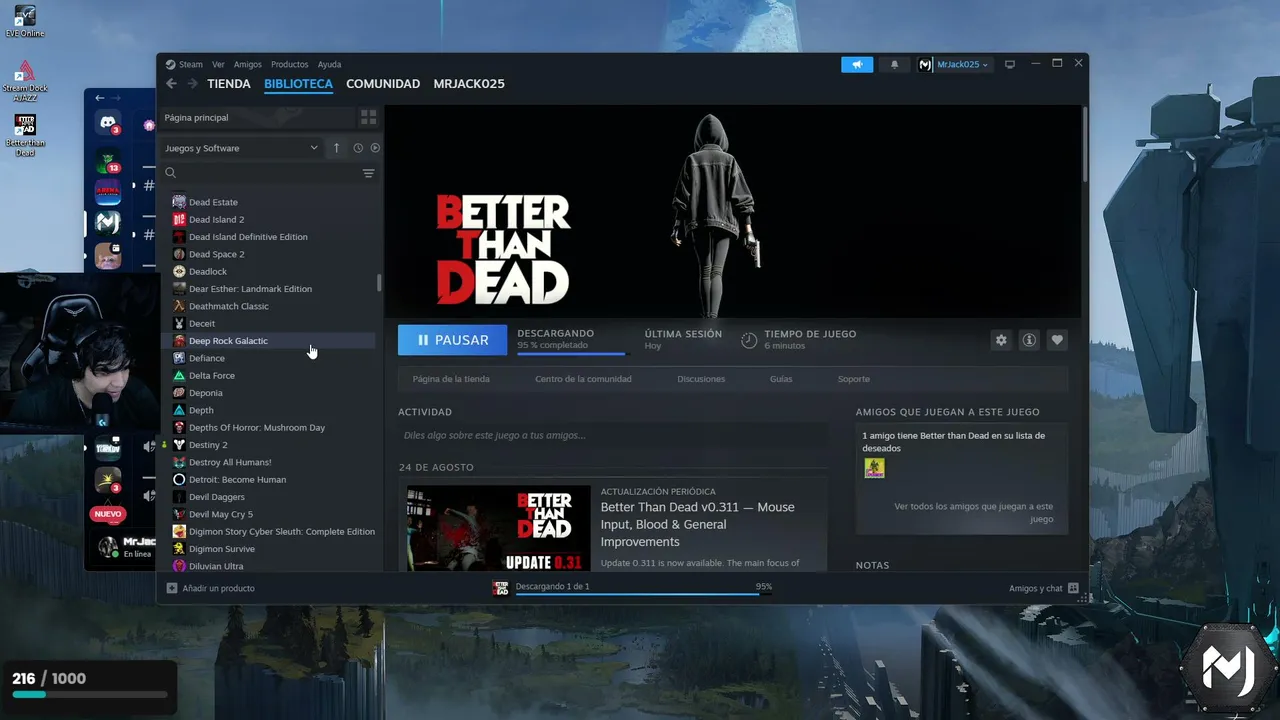Open the Productos menu
This screenshot has height=720, width=1280.
[290, 65]
